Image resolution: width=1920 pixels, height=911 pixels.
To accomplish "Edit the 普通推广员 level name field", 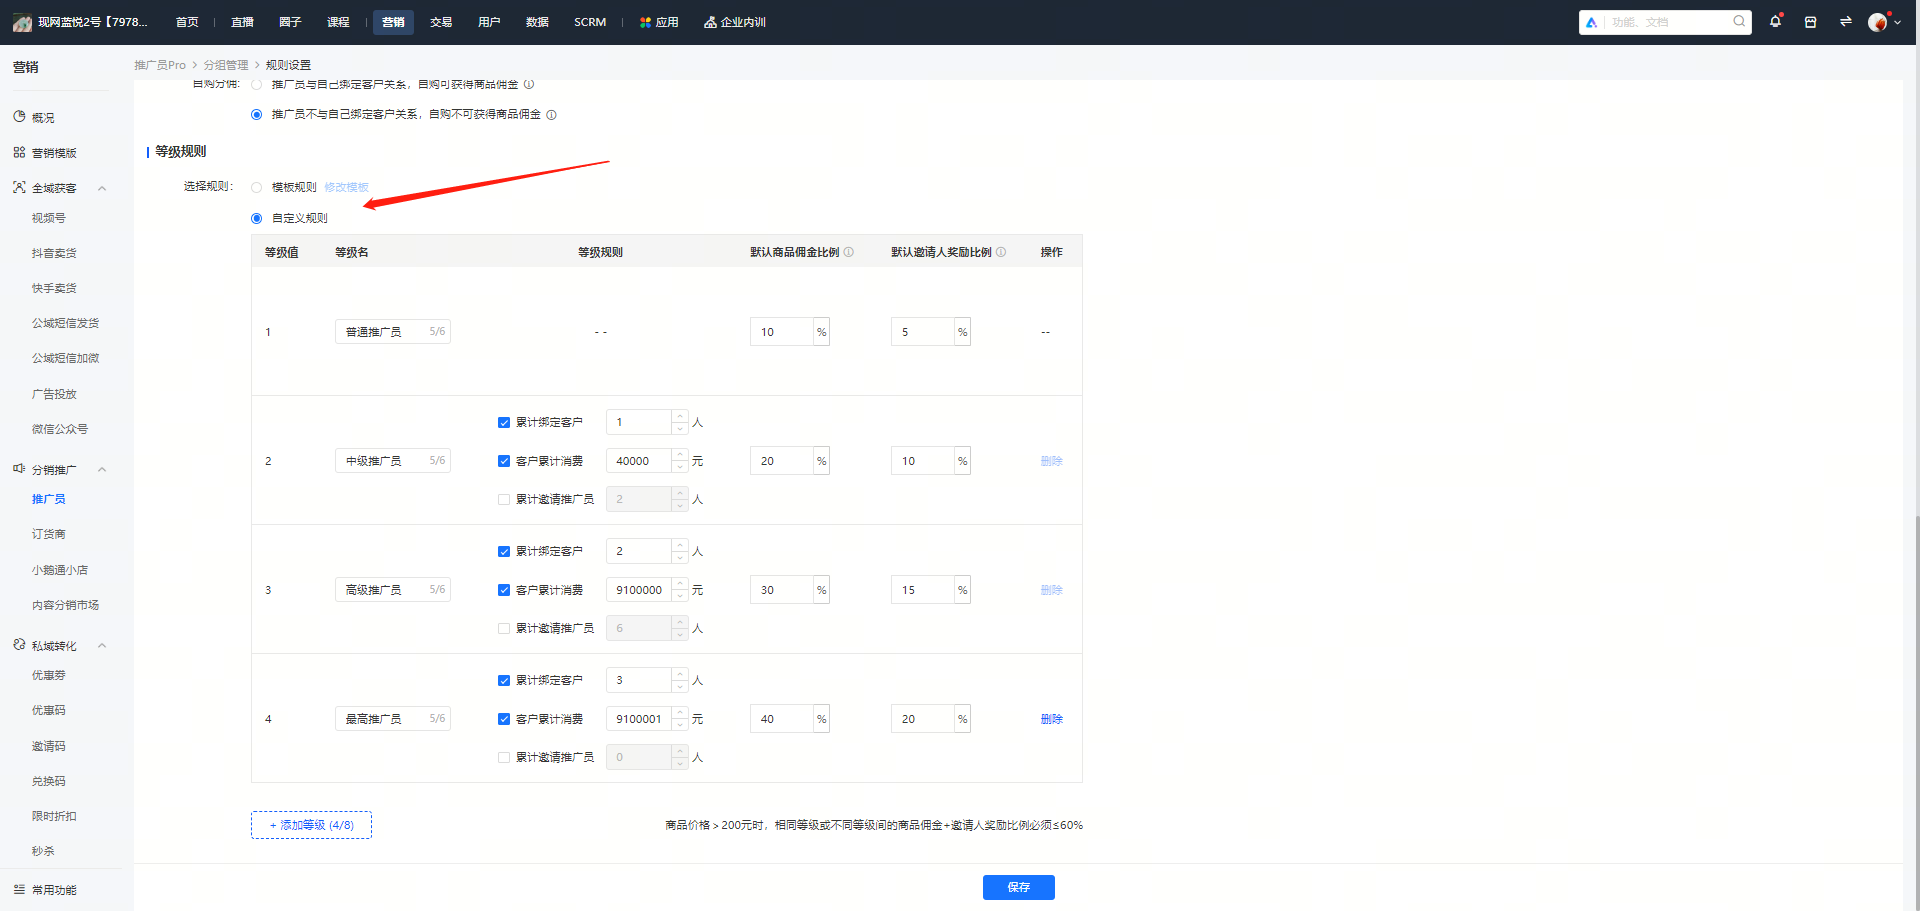I will [392, 332].
